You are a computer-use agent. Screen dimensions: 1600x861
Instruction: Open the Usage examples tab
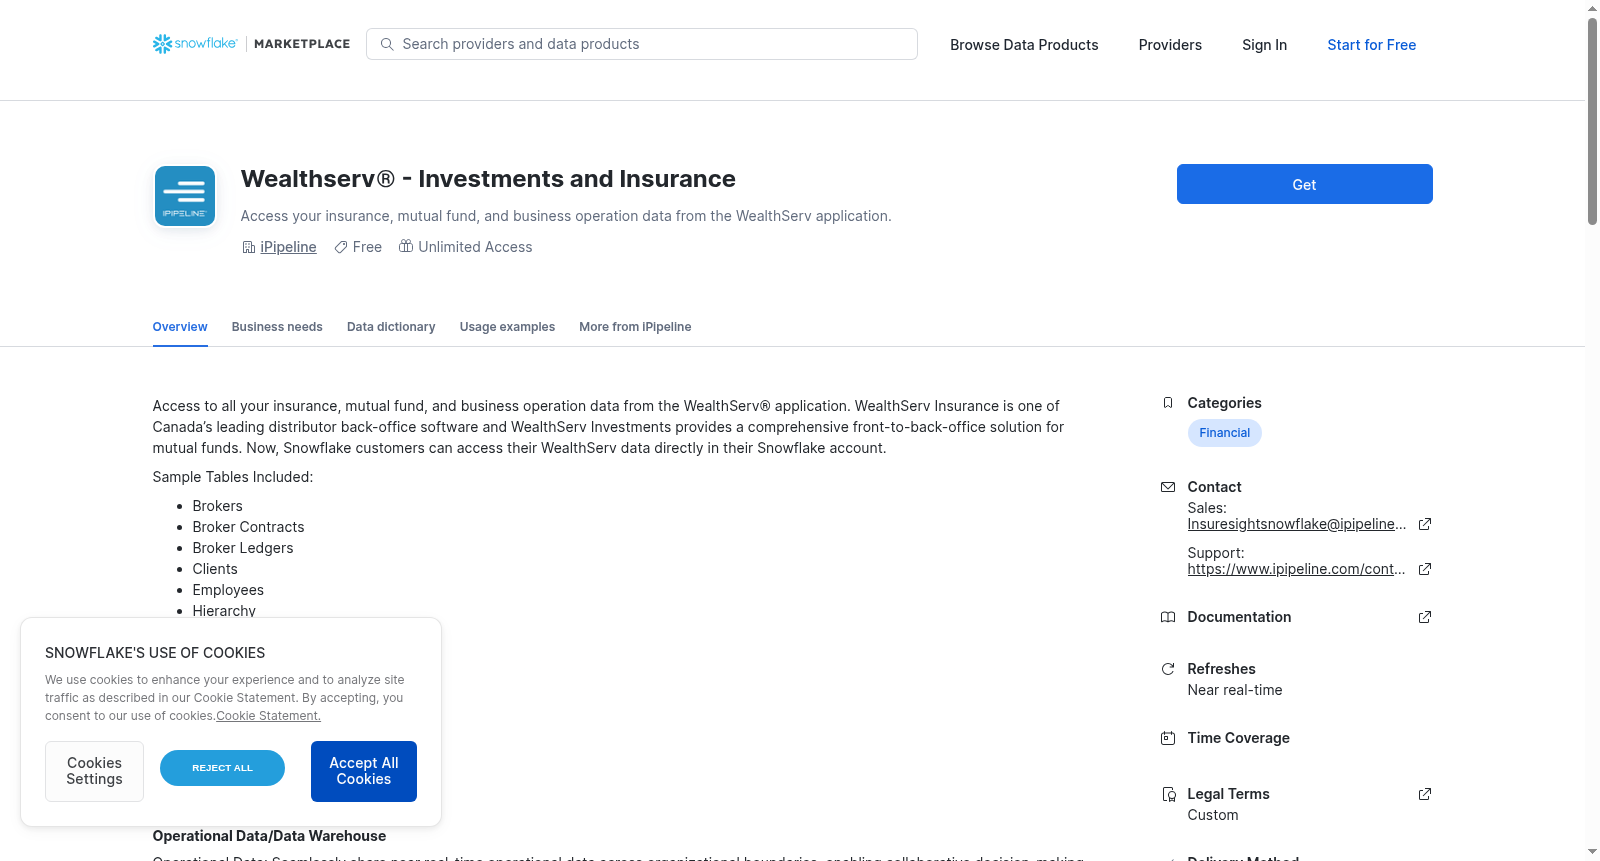point(507,327)
